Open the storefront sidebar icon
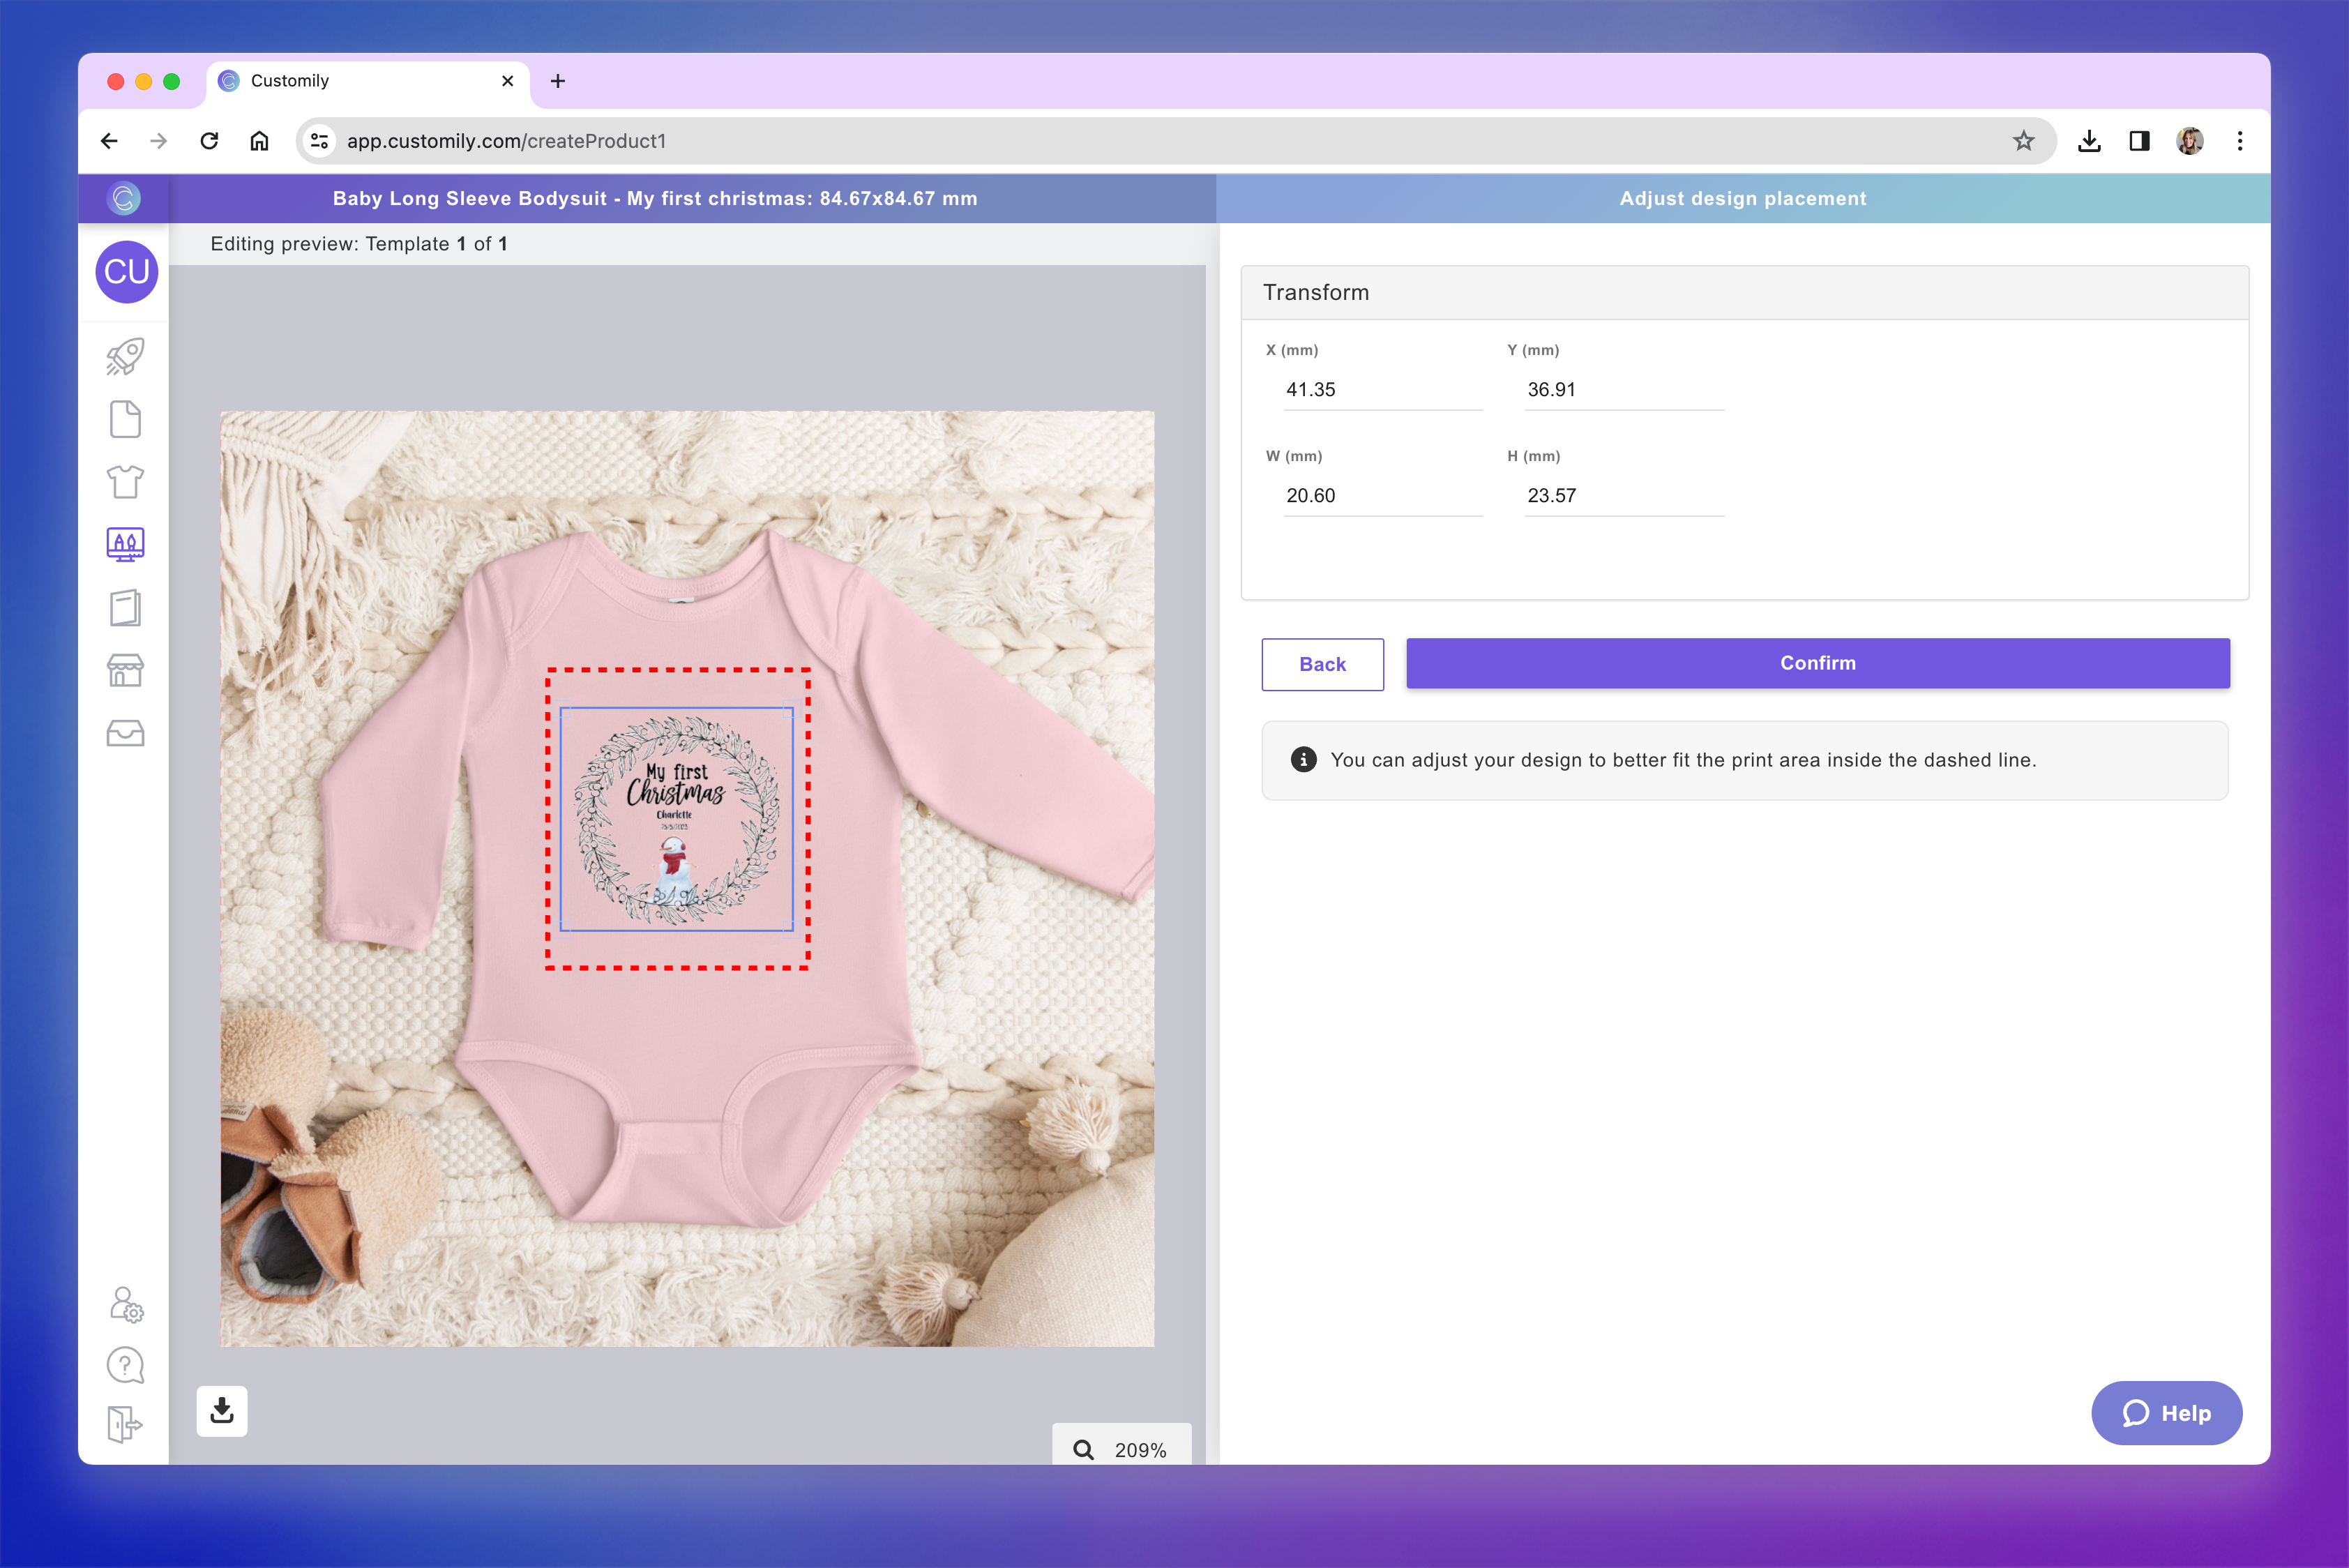Viewport: 2349px width, 1568px height. 125,670
